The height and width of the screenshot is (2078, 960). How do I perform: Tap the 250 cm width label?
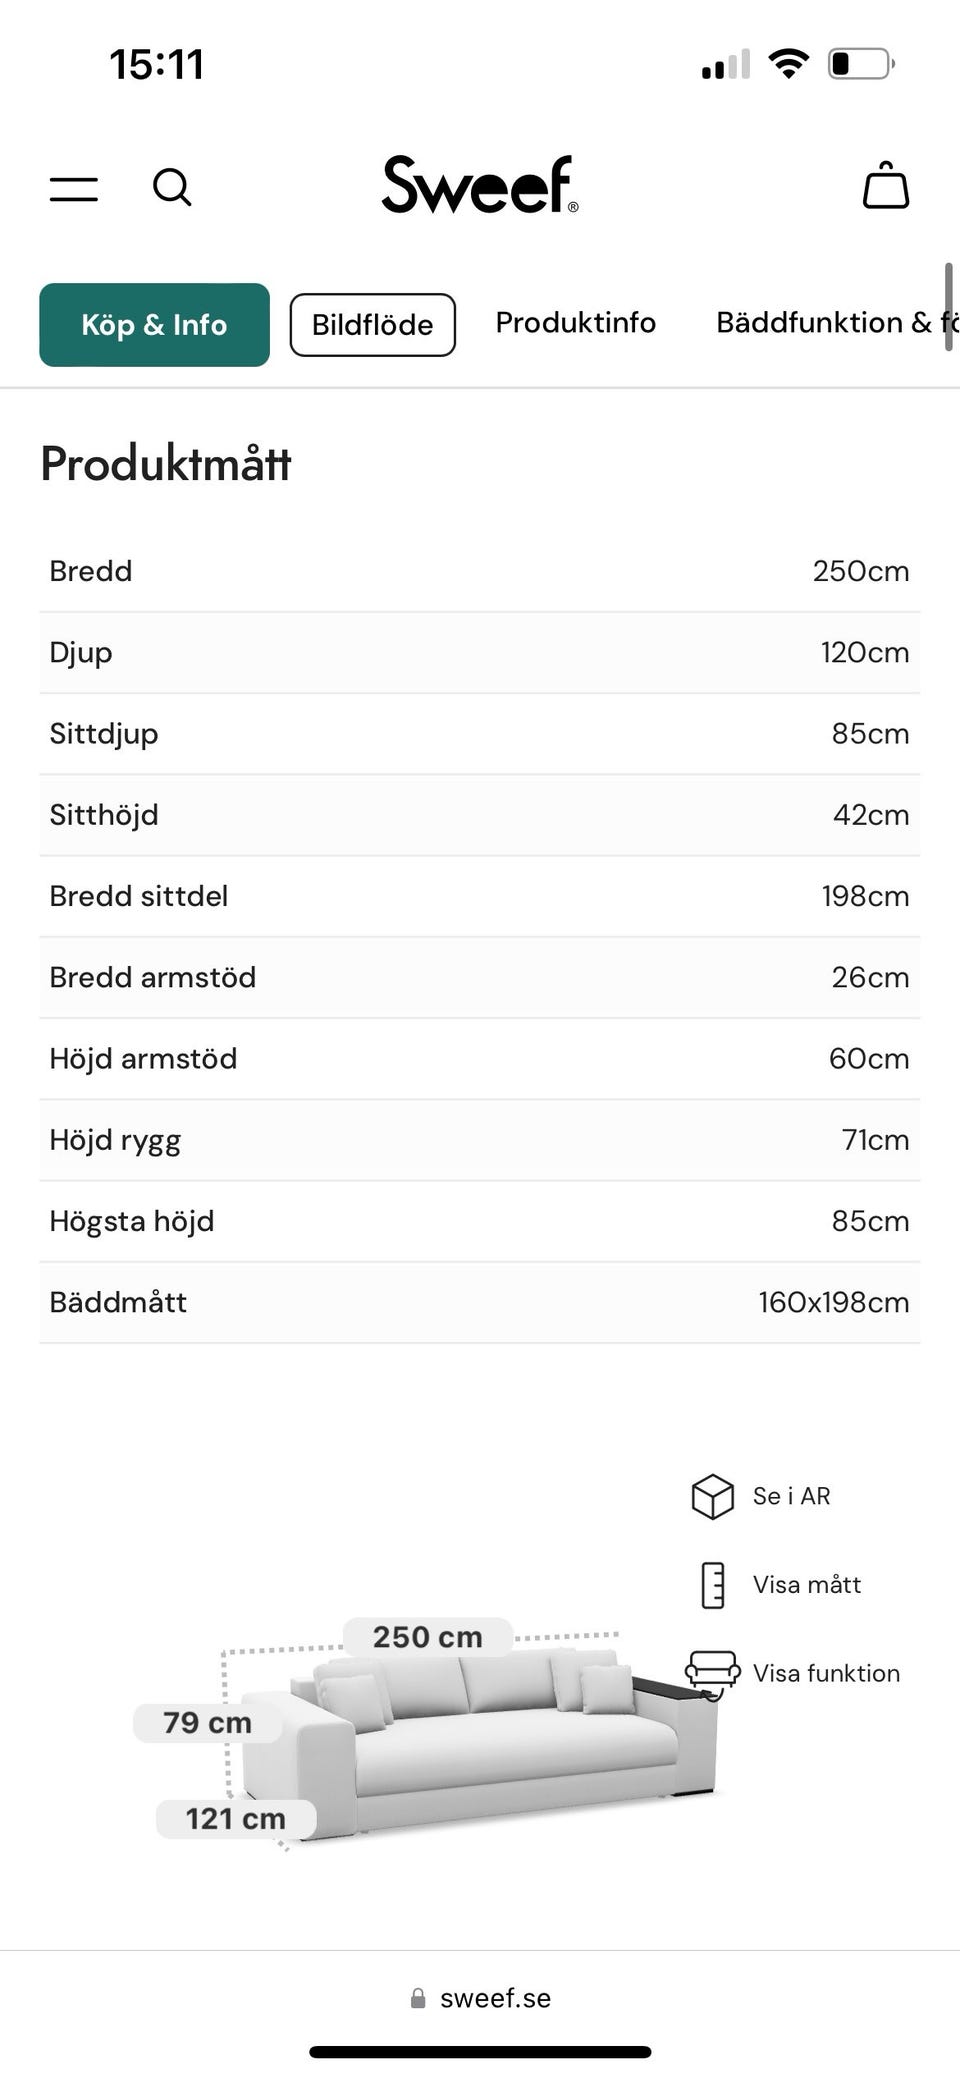tap(427, 1637)
